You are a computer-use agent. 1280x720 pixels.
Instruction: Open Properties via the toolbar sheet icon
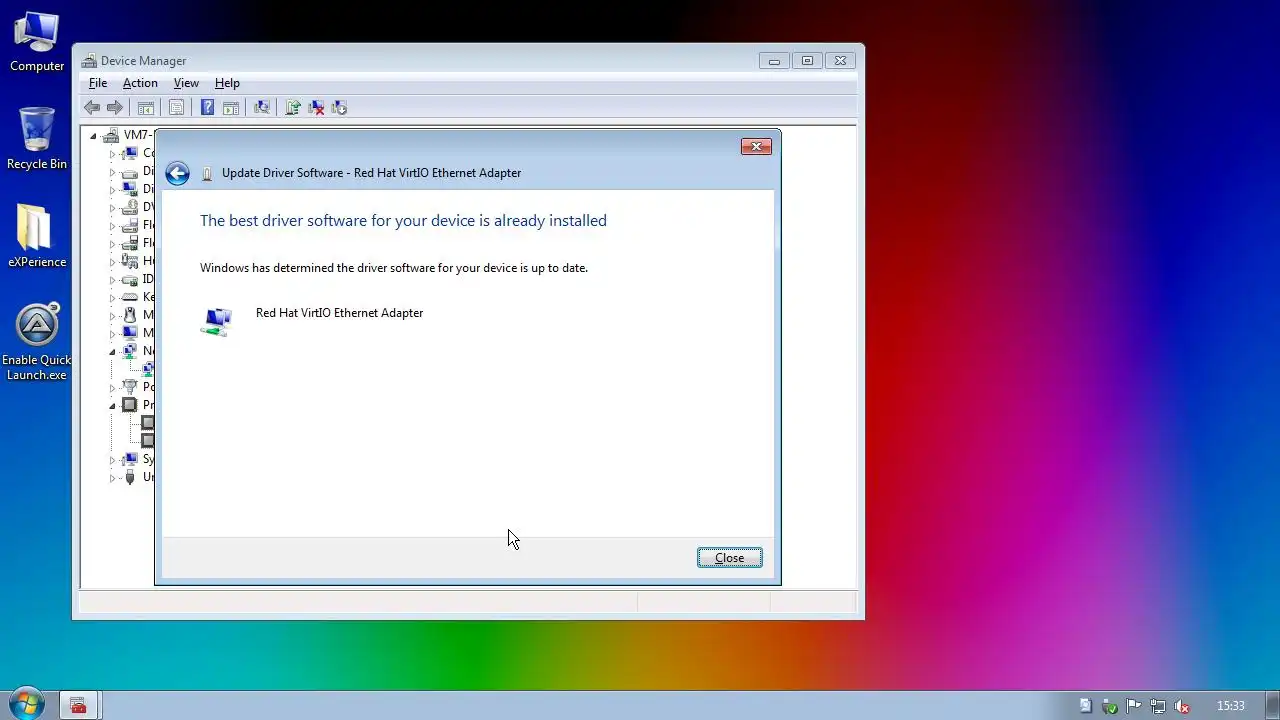pos(177,108)
